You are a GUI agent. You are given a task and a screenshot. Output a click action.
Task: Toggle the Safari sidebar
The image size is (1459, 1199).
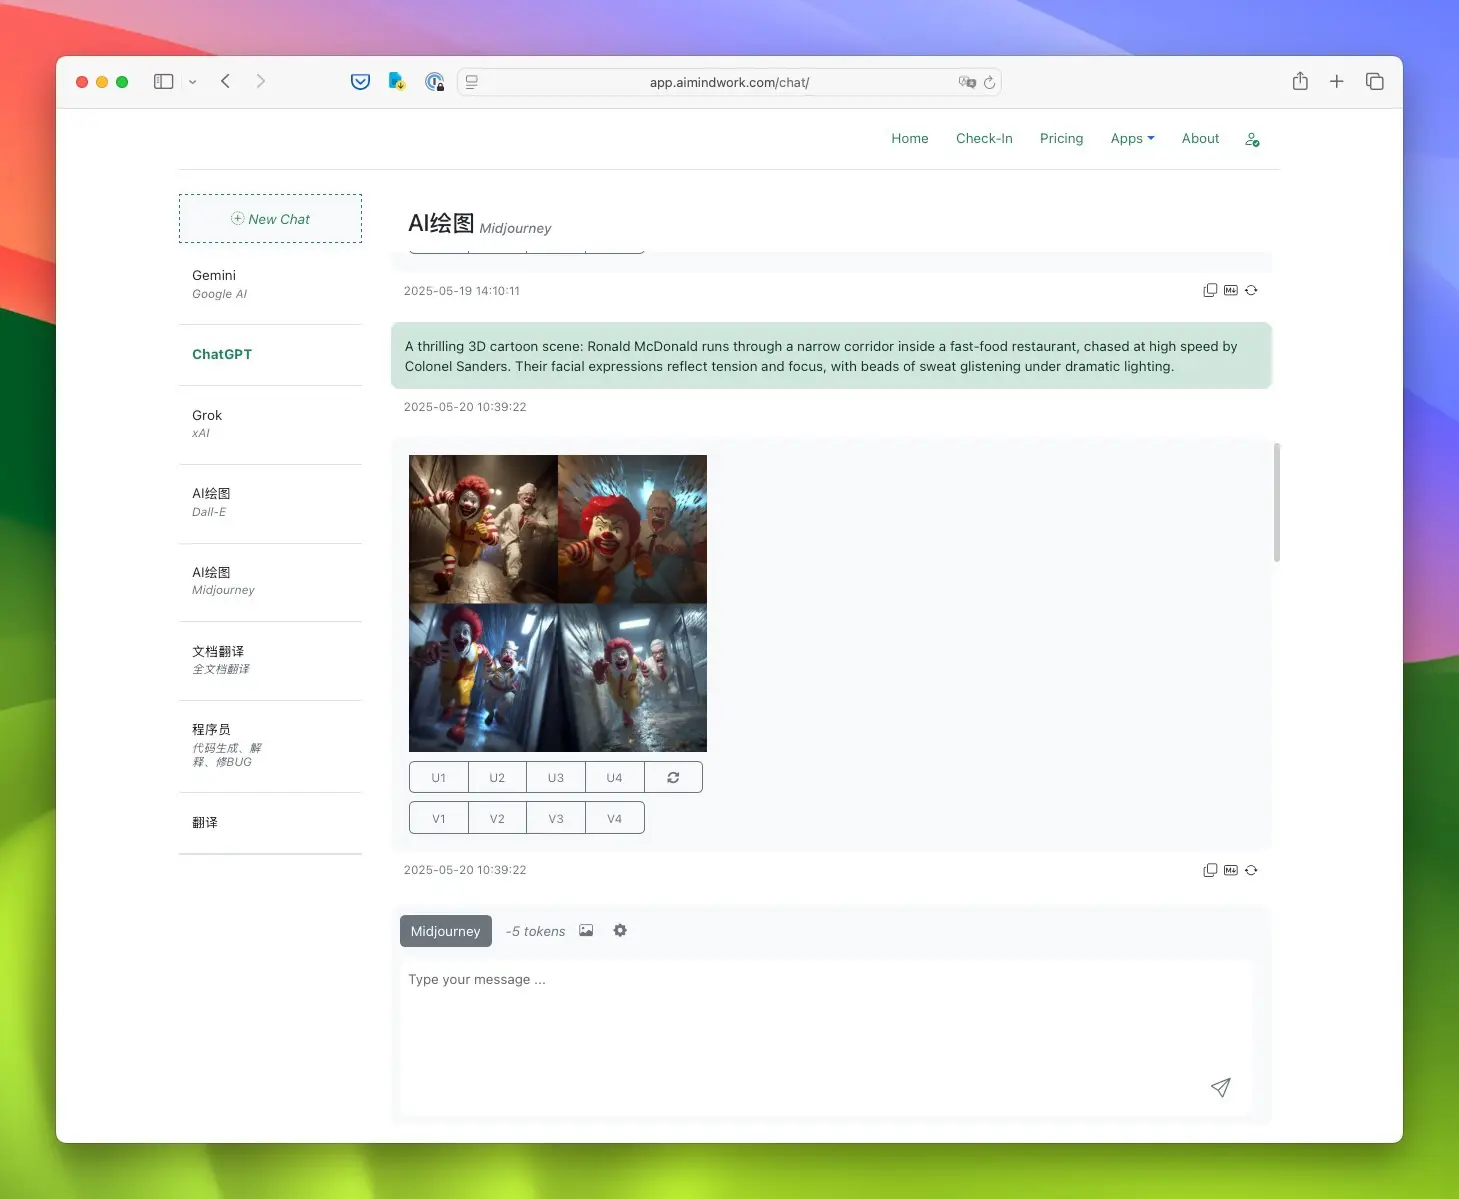(163, 81)
